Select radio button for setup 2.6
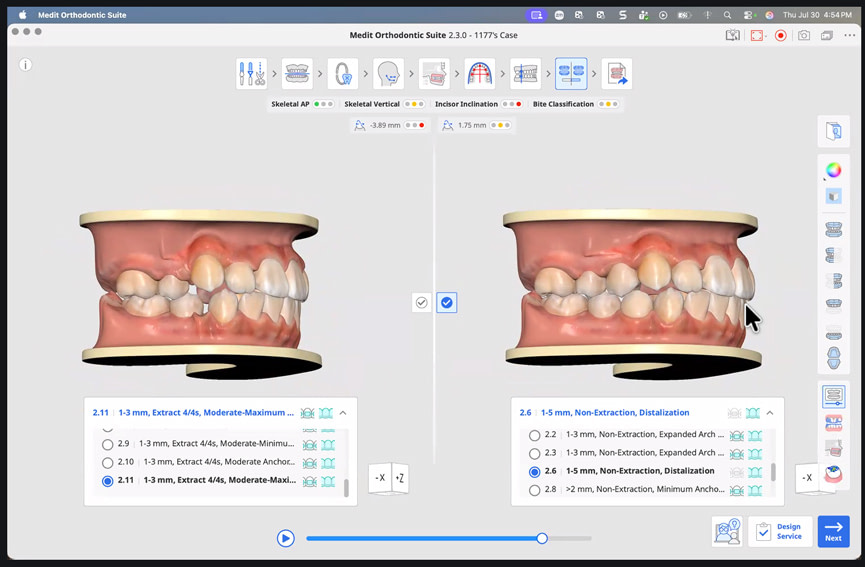This screenshot has height=567, width=865. pyautogui.click(x=534, y=472)
